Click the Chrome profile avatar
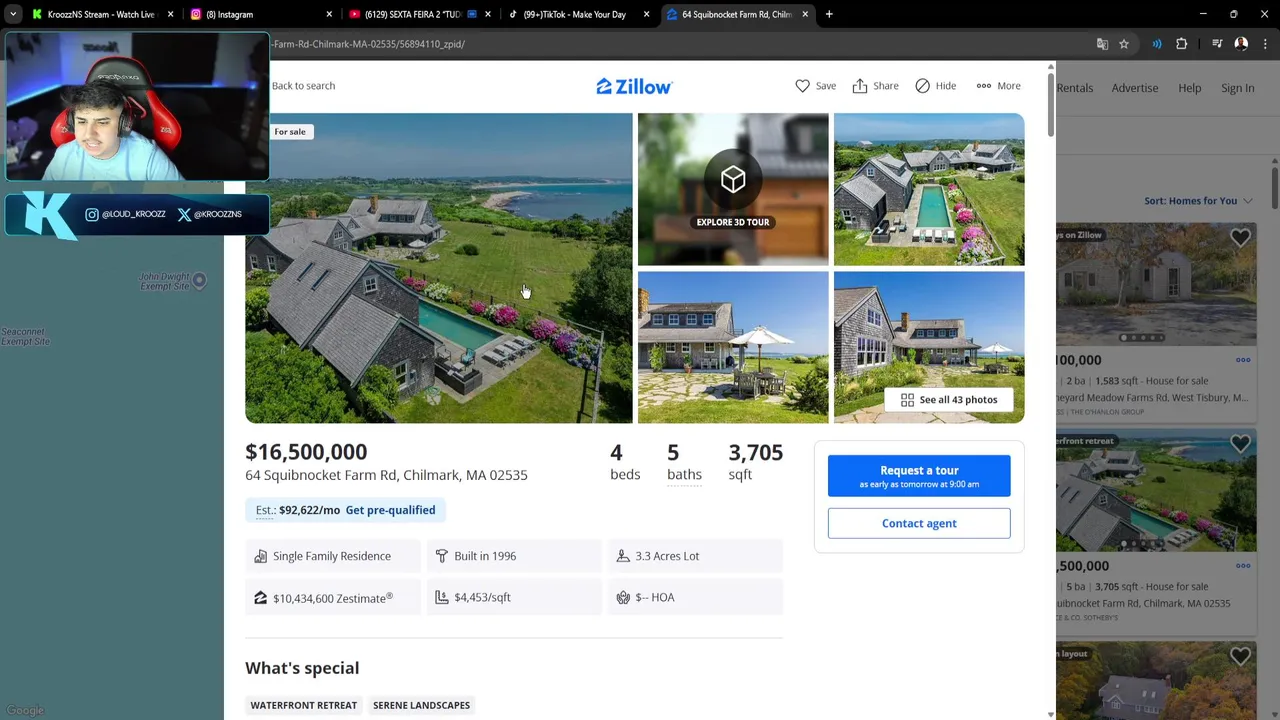 [x=1241, y=44]
